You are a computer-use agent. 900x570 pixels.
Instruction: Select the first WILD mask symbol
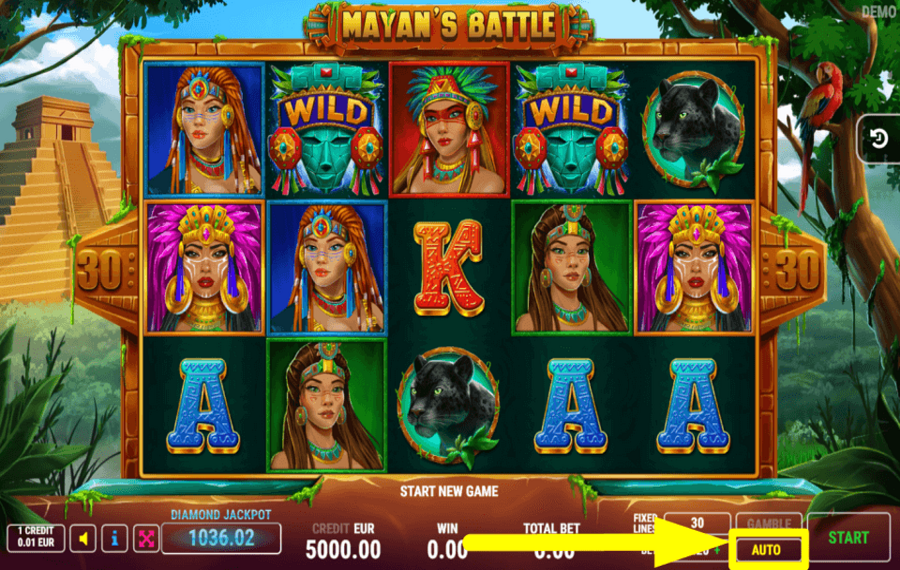[x=327, y=129]
